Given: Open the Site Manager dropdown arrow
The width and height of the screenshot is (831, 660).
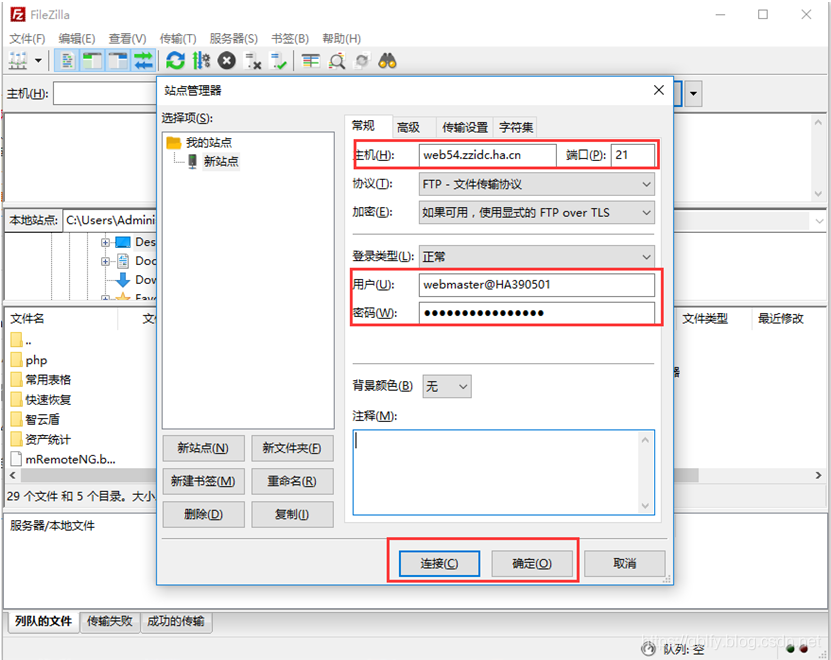Looking at the screenshot, I should 38,61.
